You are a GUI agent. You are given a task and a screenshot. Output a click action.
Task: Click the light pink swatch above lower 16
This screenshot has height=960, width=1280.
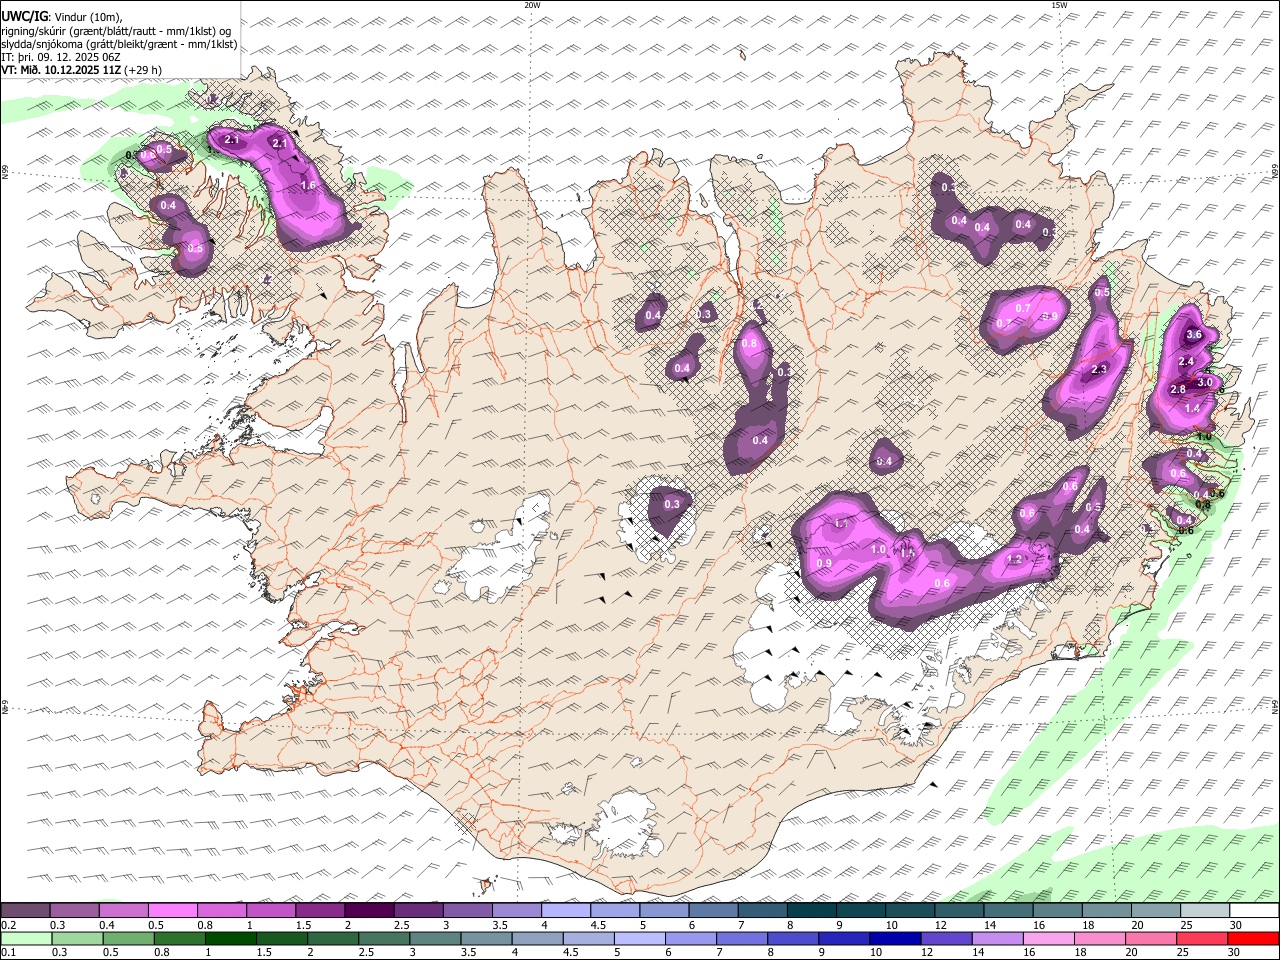click(1049, 938)
